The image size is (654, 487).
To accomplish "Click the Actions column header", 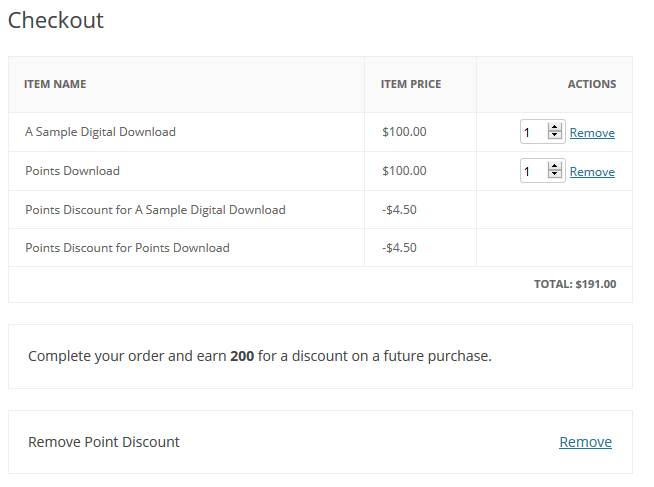I will tap(591, 84).
